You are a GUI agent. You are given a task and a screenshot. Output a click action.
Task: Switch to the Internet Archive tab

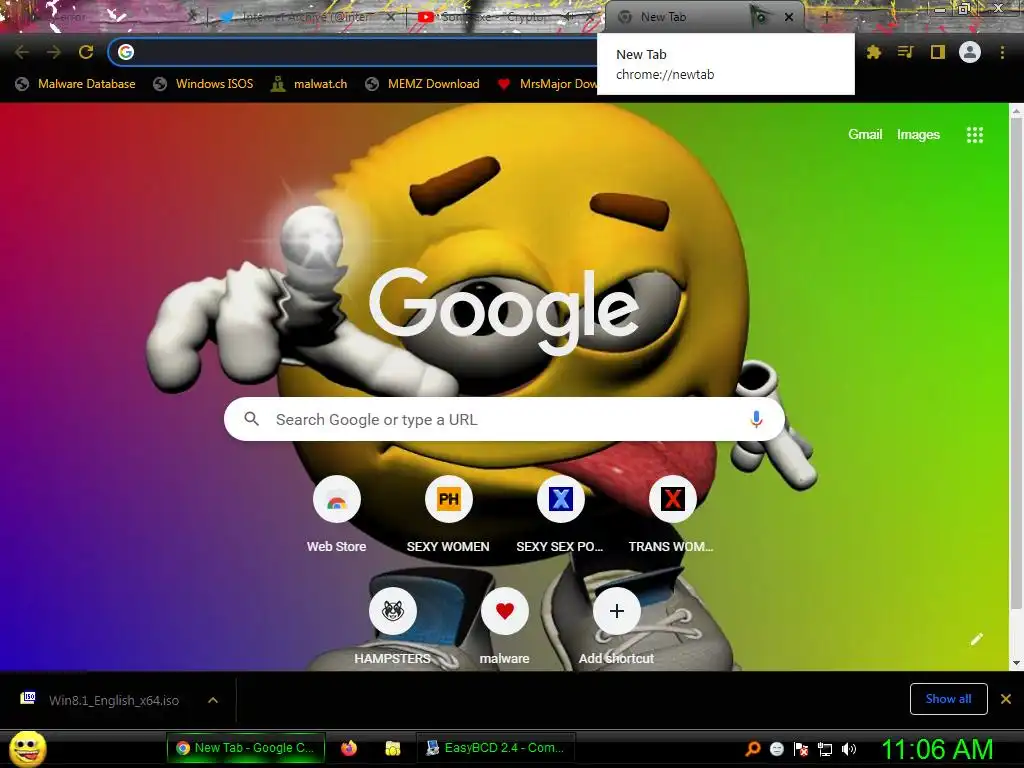[x=304, y=17]
